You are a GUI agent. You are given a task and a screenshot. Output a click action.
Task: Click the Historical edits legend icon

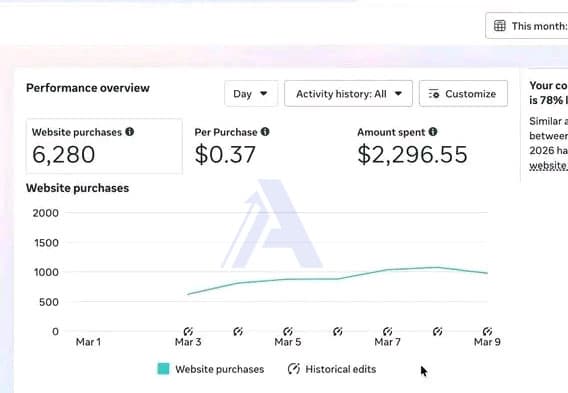pyautogui.click(x=294, y=369)
